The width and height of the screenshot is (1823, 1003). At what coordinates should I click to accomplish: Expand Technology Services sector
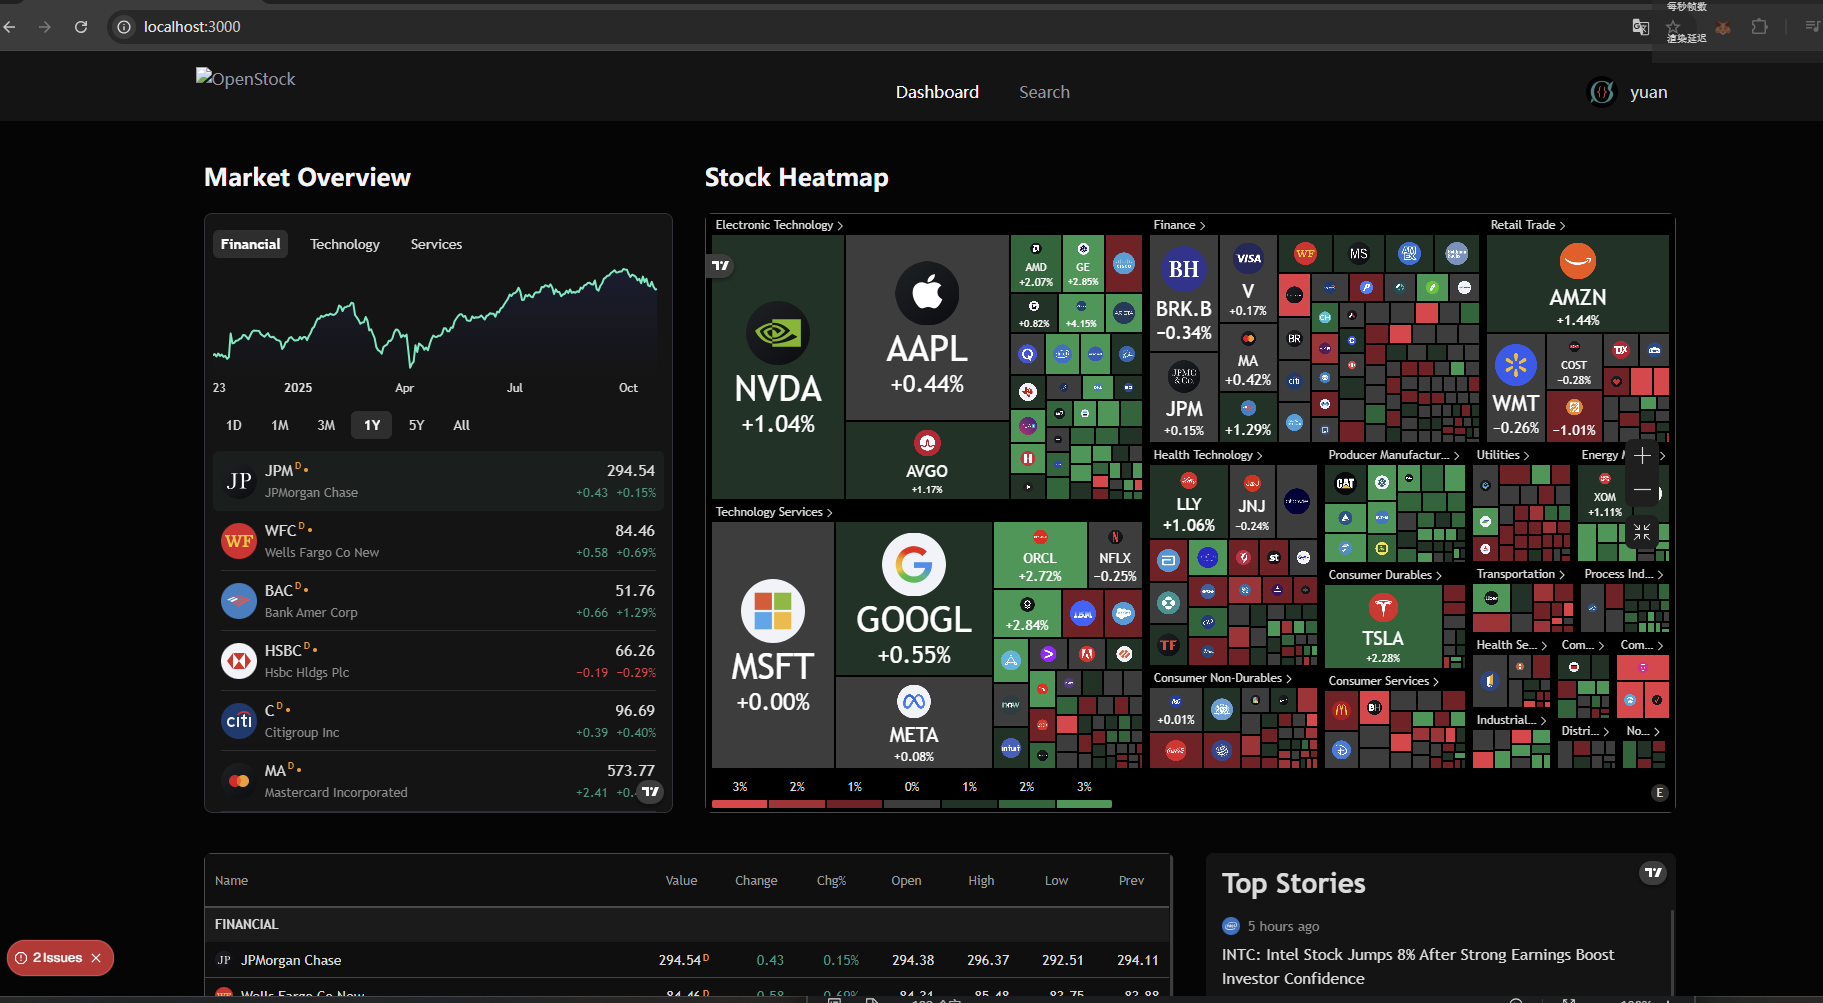pyautogui.click(x=774, y=512)
